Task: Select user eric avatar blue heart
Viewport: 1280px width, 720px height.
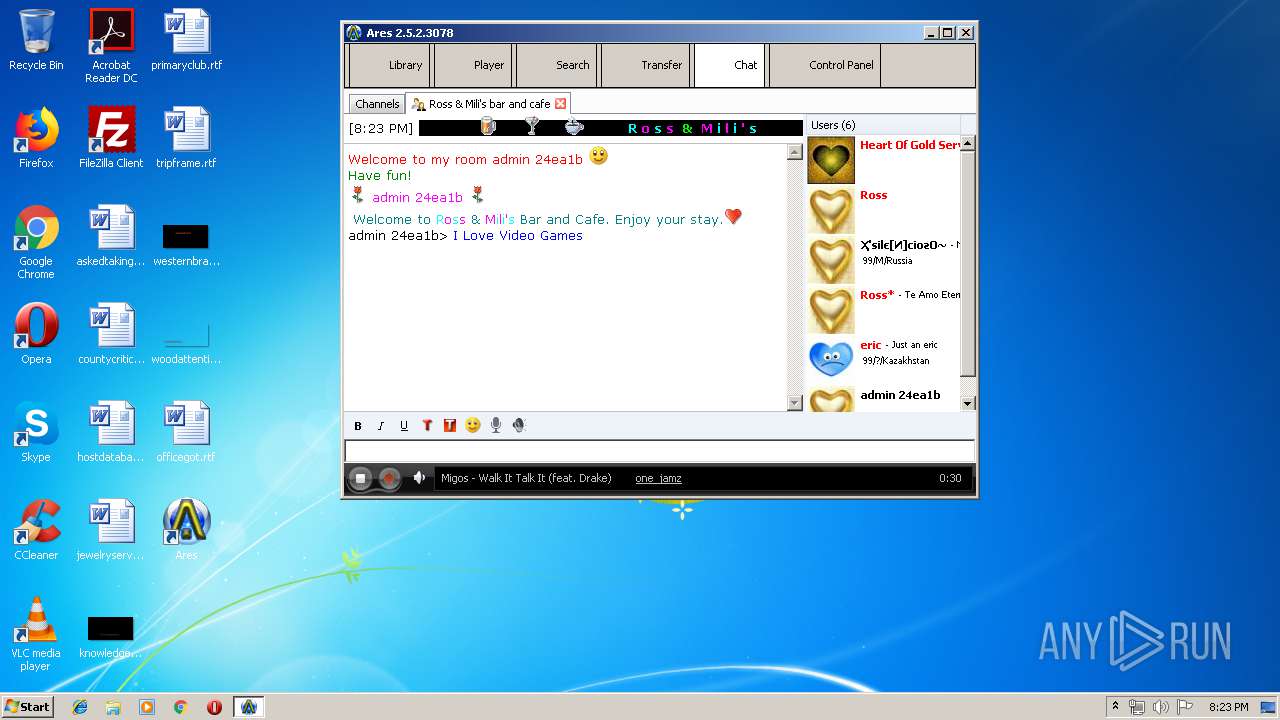Action: pyautogui.click(x=831, y=359)
